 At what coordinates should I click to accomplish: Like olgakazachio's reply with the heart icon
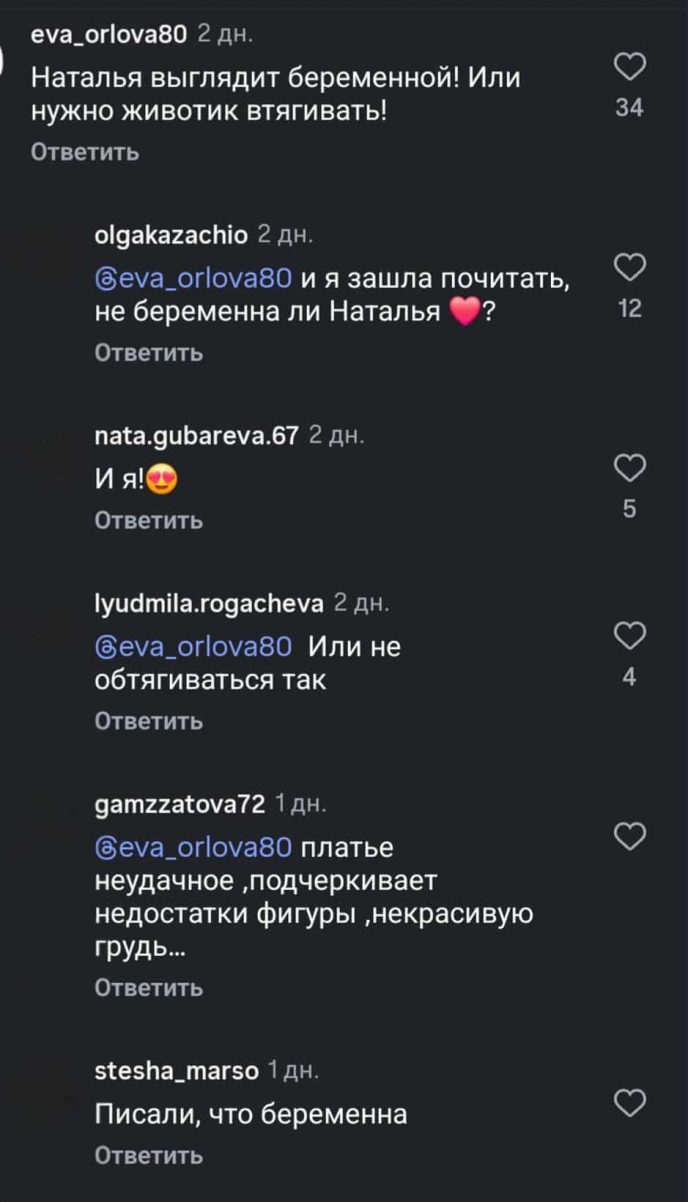[x=629, y=268]
